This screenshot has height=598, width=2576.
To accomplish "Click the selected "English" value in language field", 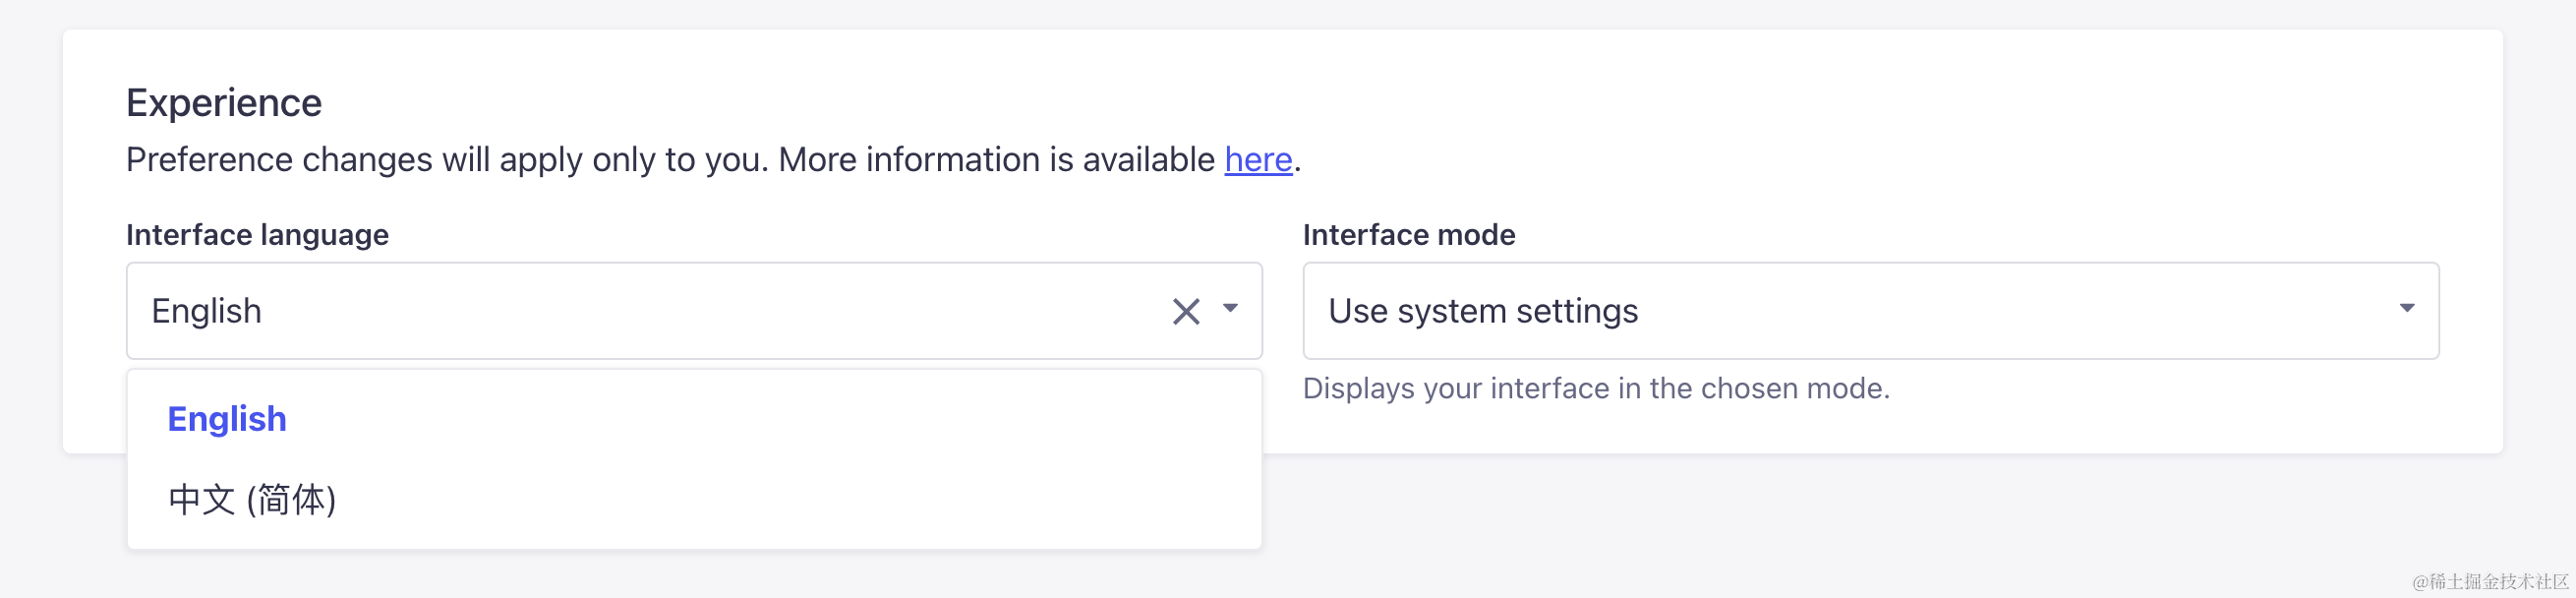I will tap(207, 312).
